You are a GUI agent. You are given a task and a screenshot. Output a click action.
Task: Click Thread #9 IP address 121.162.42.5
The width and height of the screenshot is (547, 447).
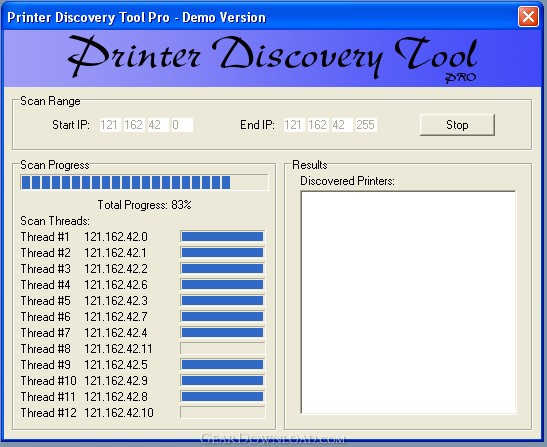coord(116,365)
